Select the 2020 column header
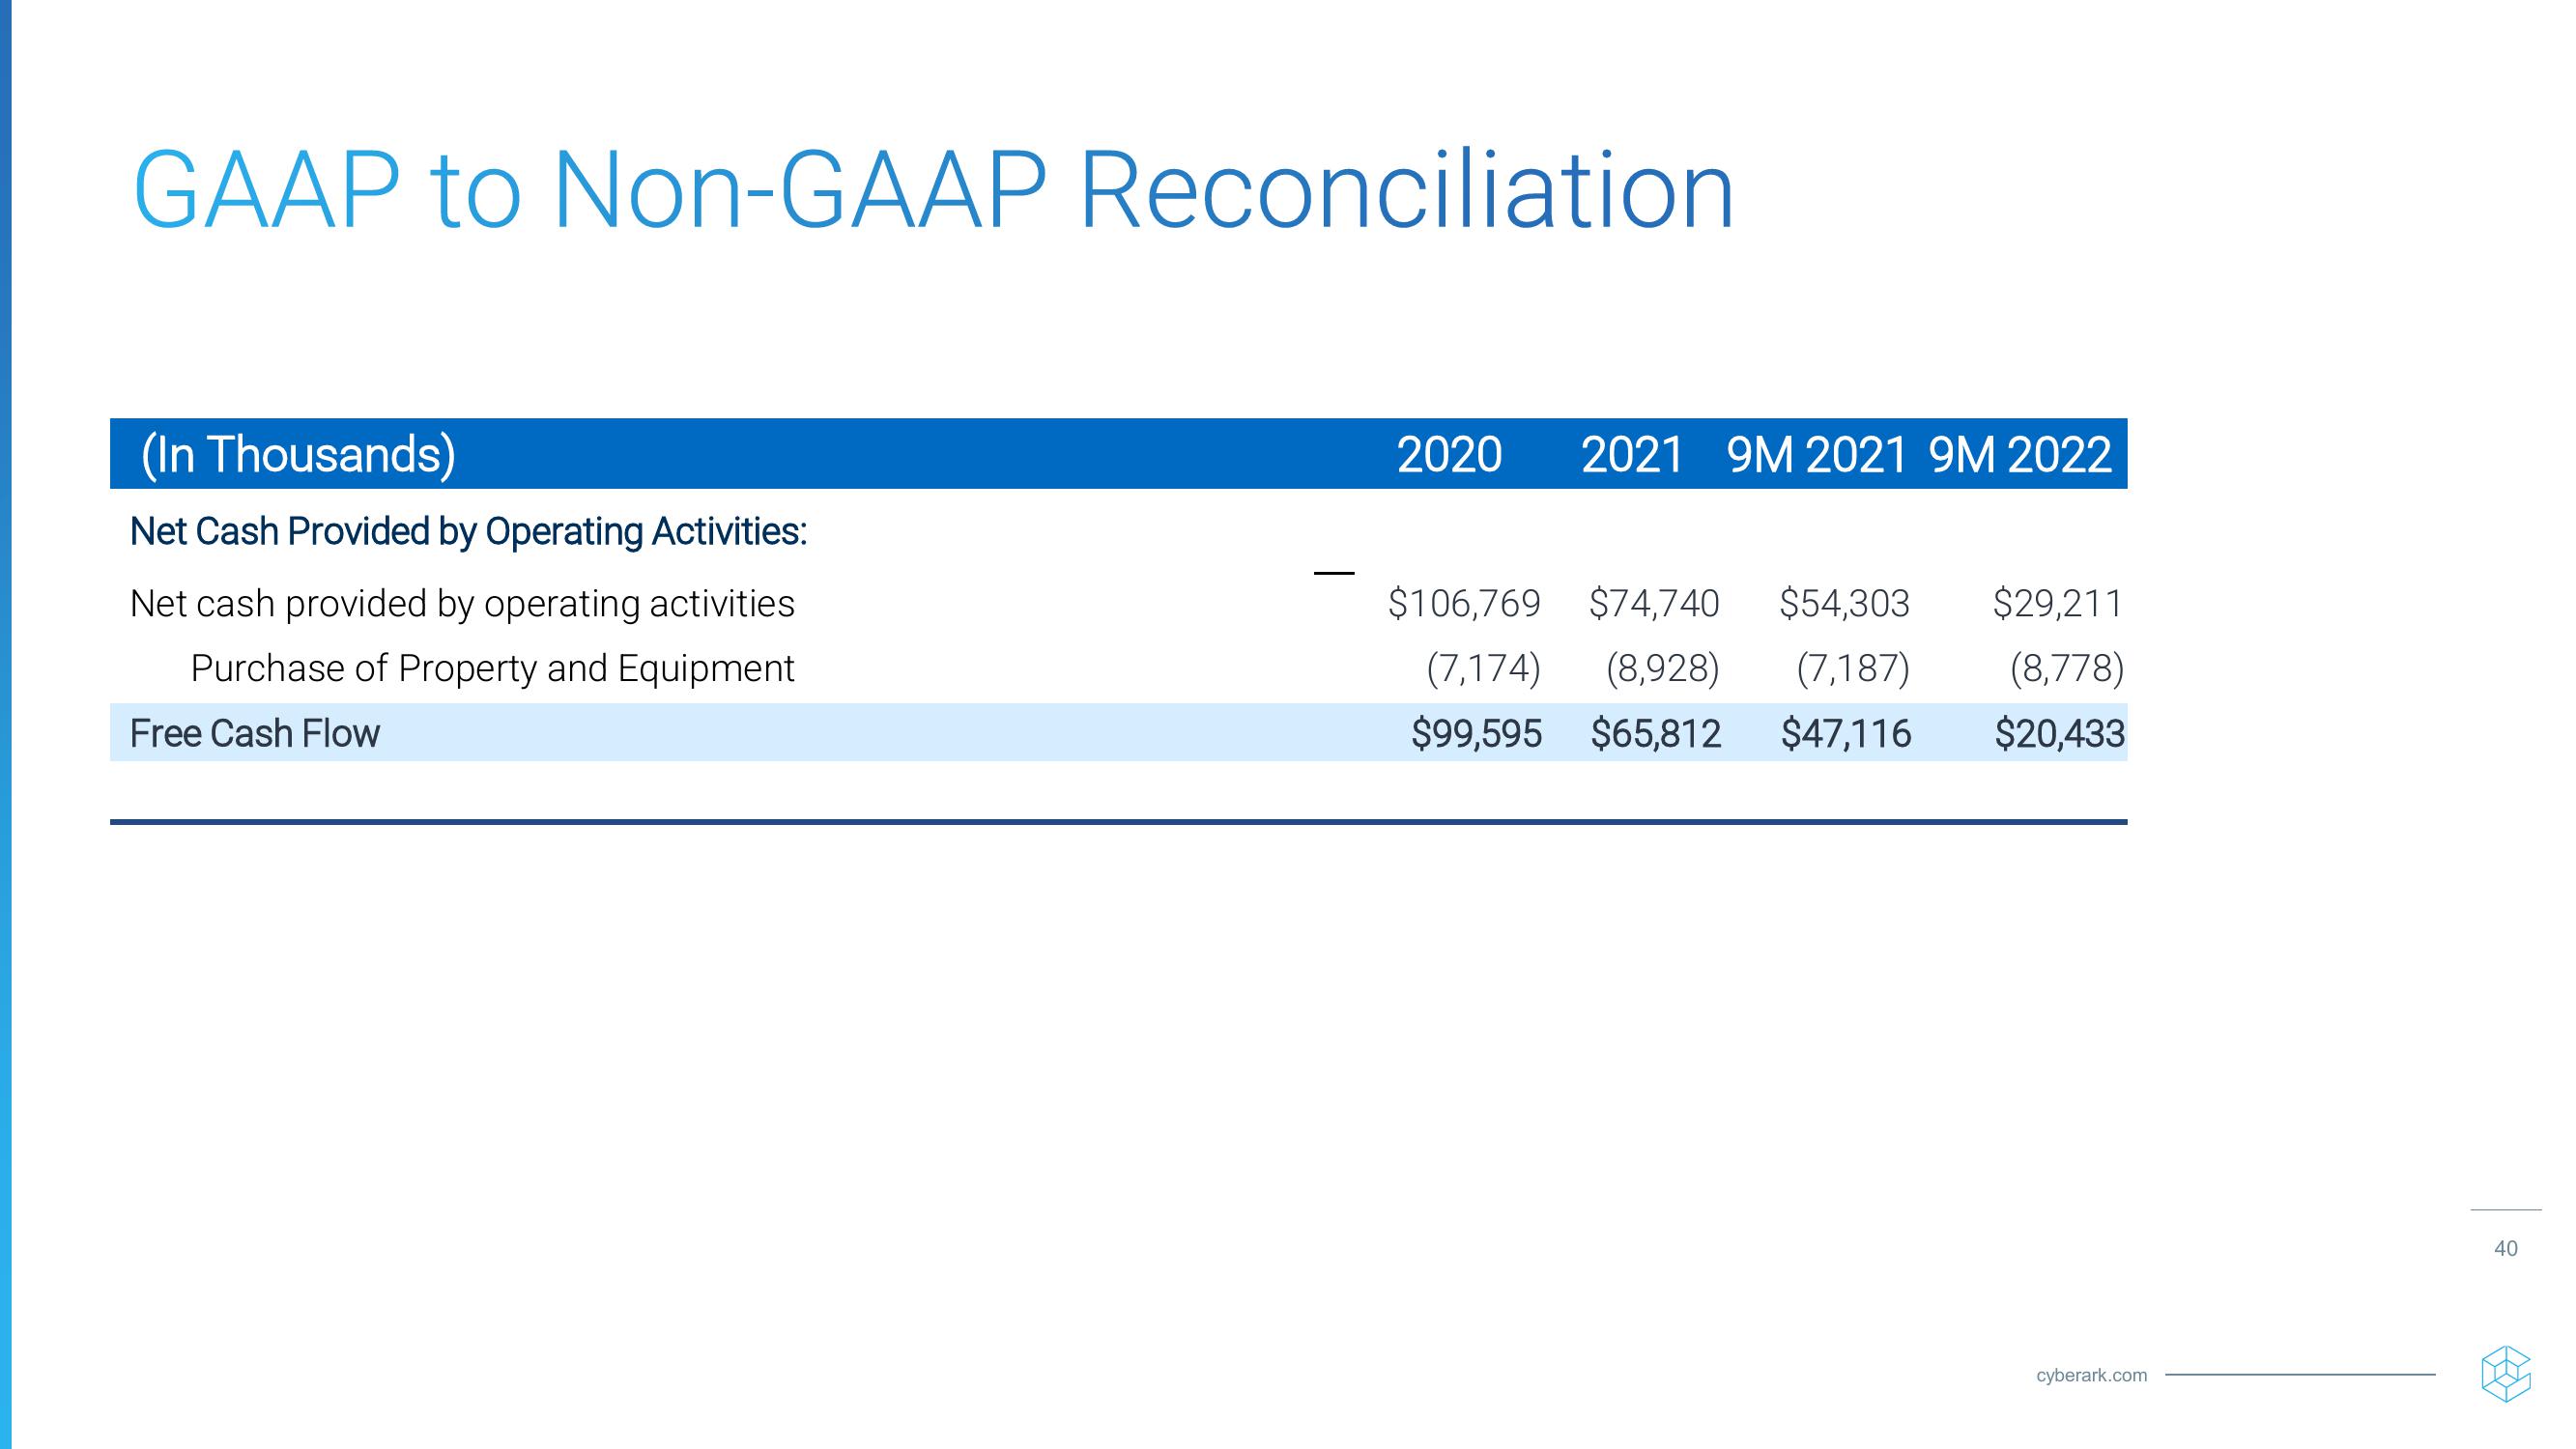Image resolution: width=2576 pixels, height=1449 pixels. pyautogui.click(x=1449, y=455)
